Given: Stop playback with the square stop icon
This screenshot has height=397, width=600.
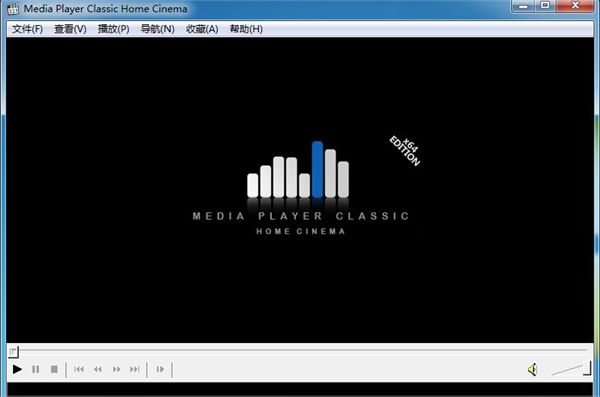Looking at the screenshot, I should click(54, 369).
